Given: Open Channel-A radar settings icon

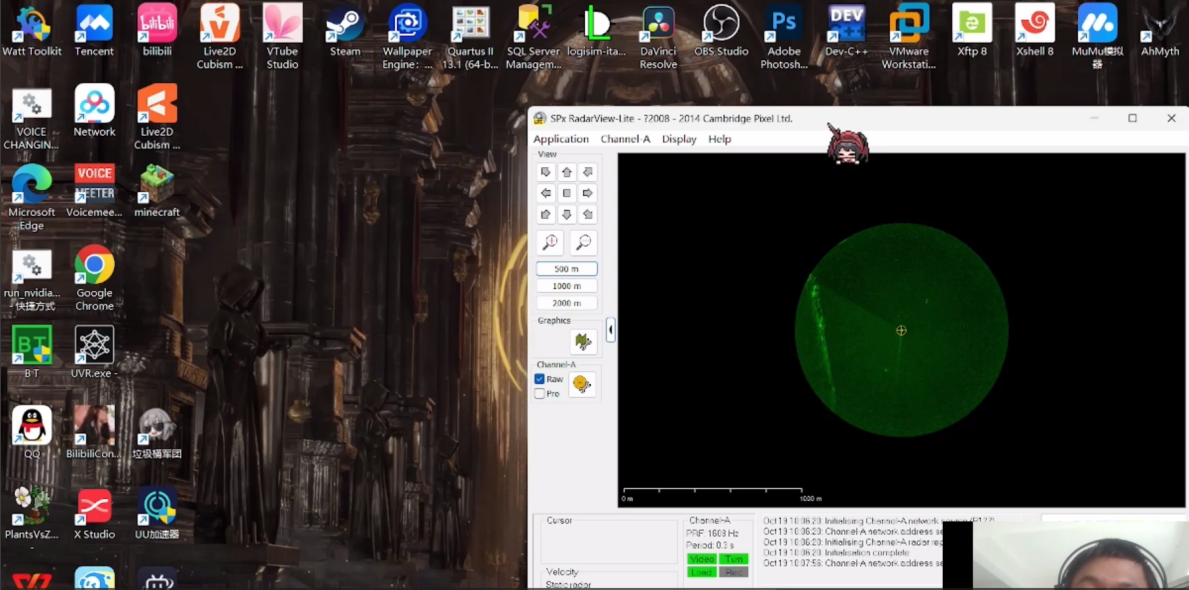Looking at the screenshot, I should 582,385.
